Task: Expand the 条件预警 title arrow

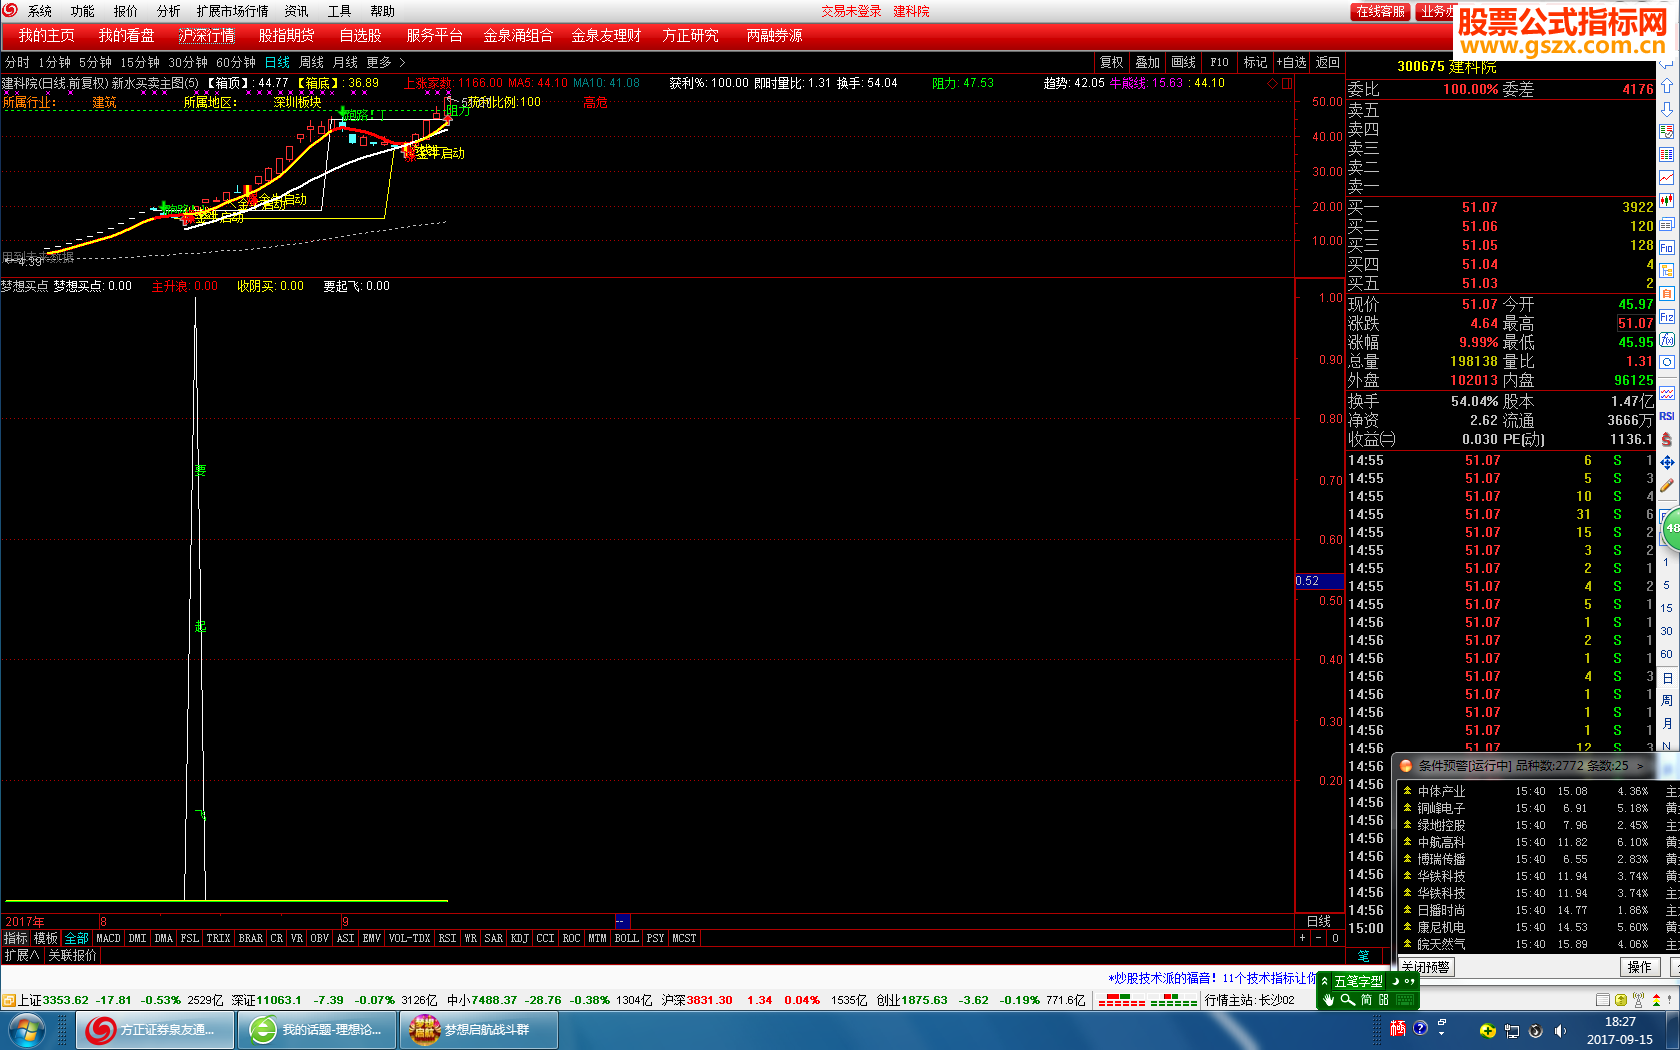Action: (x=1640, y=766)
